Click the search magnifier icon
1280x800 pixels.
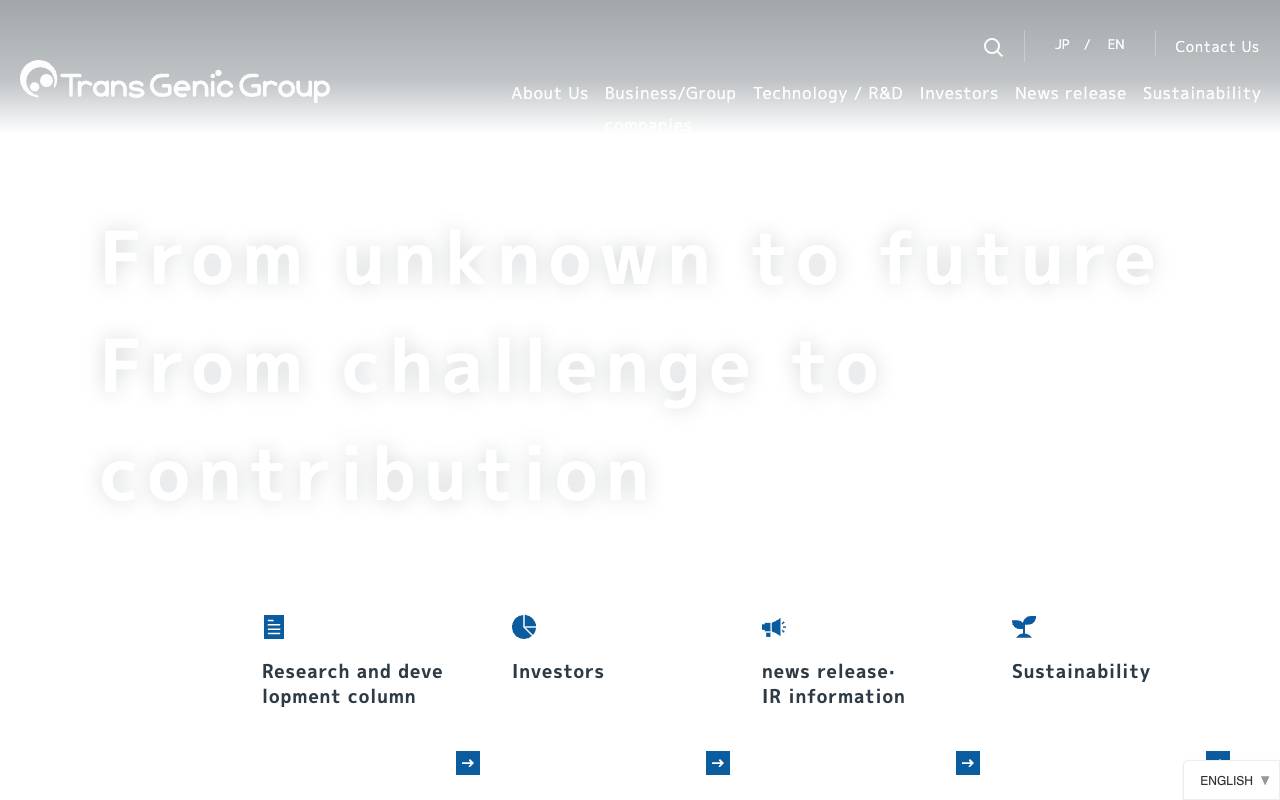993,47
